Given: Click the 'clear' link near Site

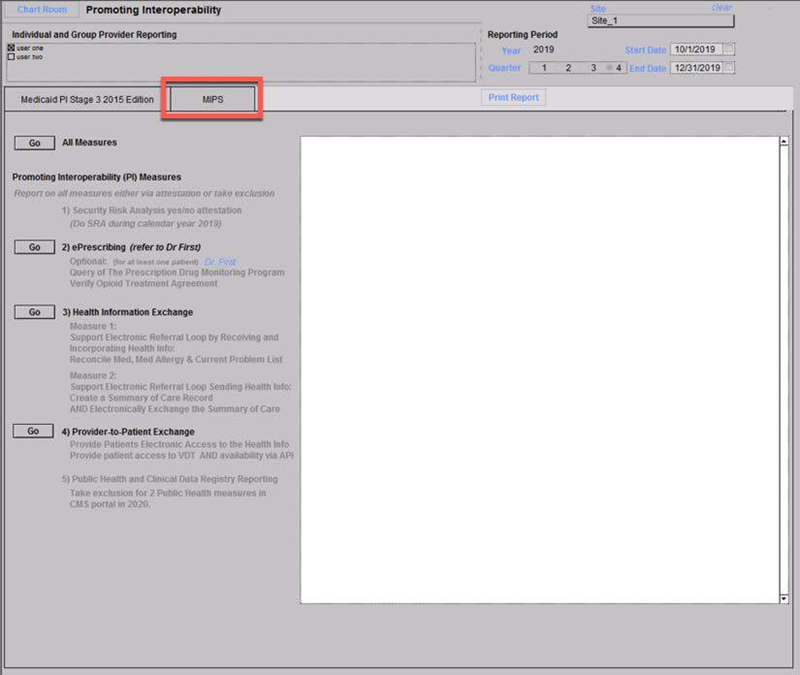Looking at the screenshot, I should pyautogui.click(x=721, y=8).
